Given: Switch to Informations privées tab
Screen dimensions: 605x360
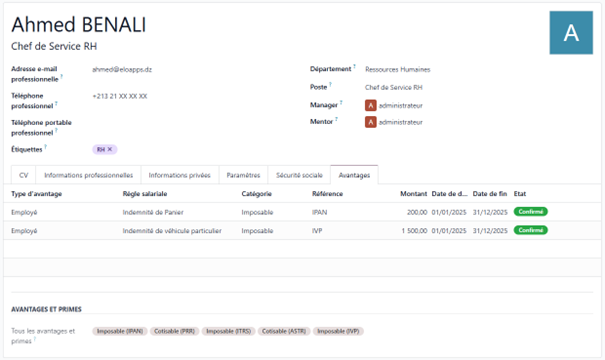Looking at the screenshot, I should point(179,175).
